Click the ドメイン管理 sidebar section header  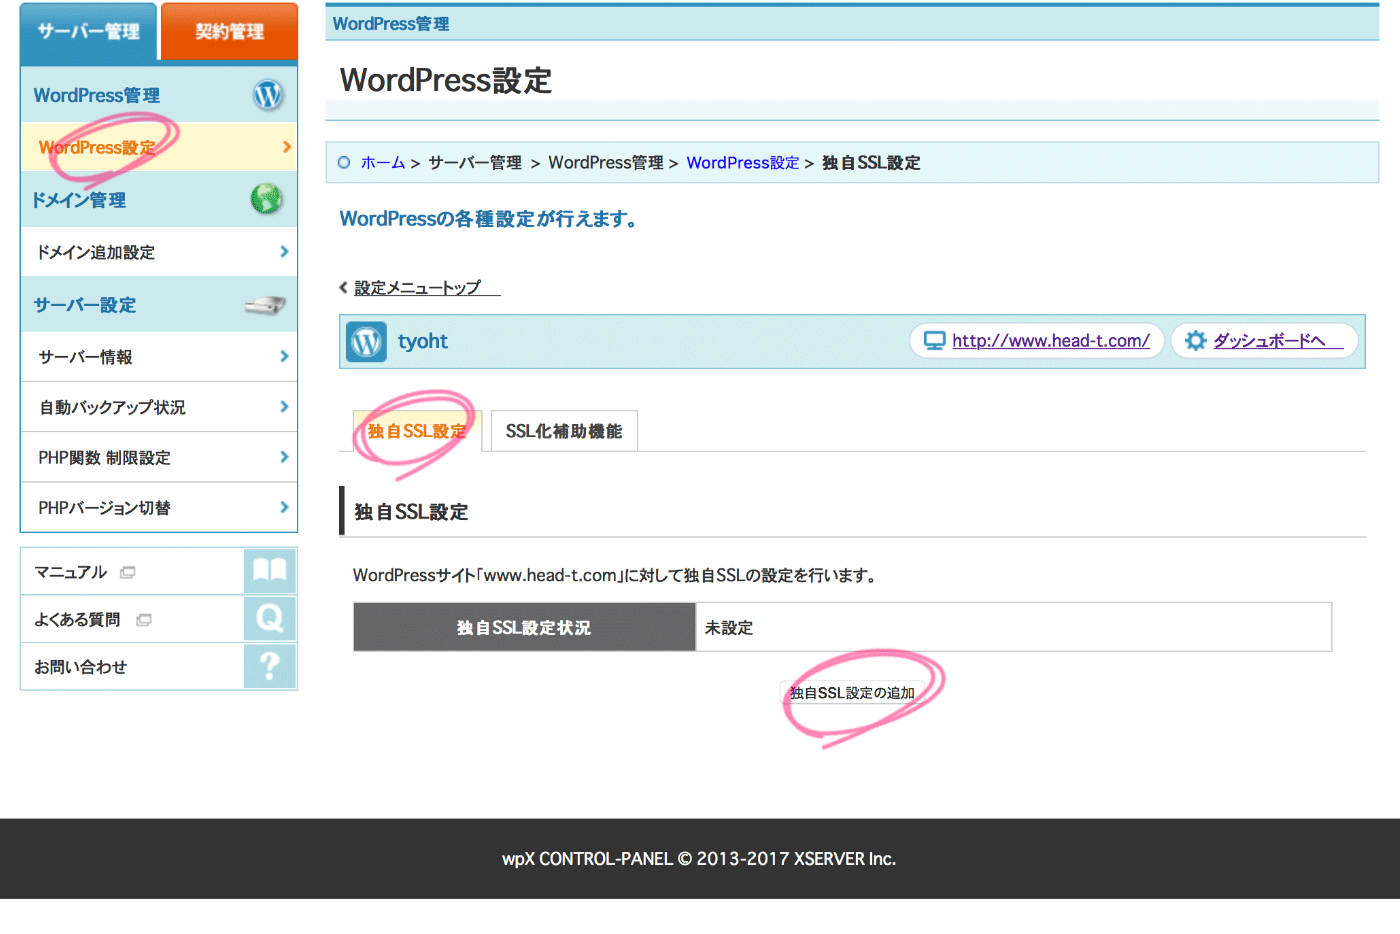pyautogui.click(x=159, y=199)
